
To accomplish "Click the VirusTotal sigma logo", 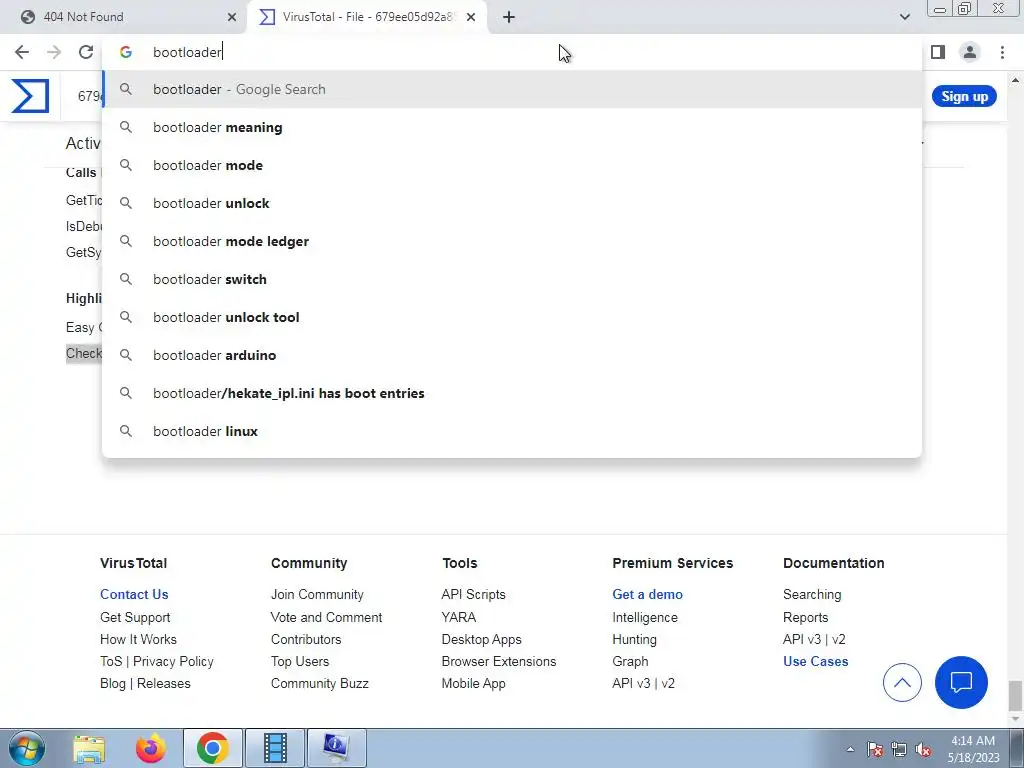I will coord(30,96).
